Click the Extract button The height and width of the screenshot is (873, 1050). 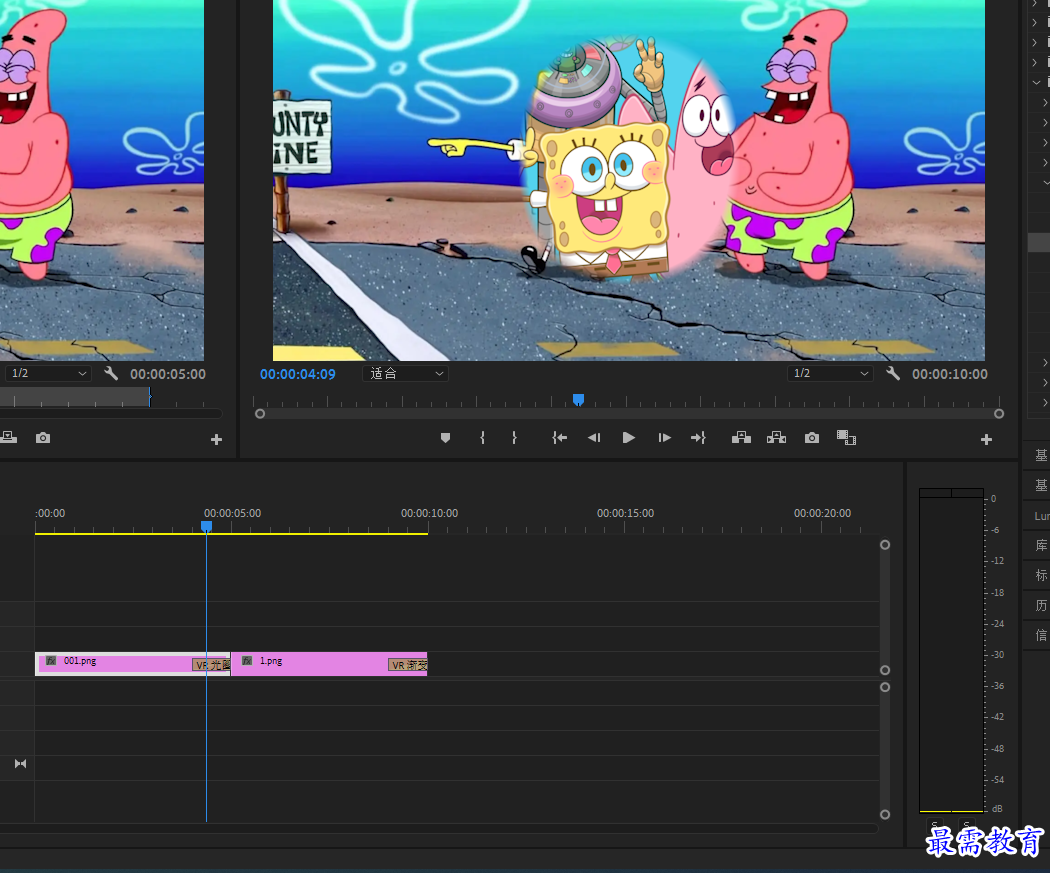[776, 438]
